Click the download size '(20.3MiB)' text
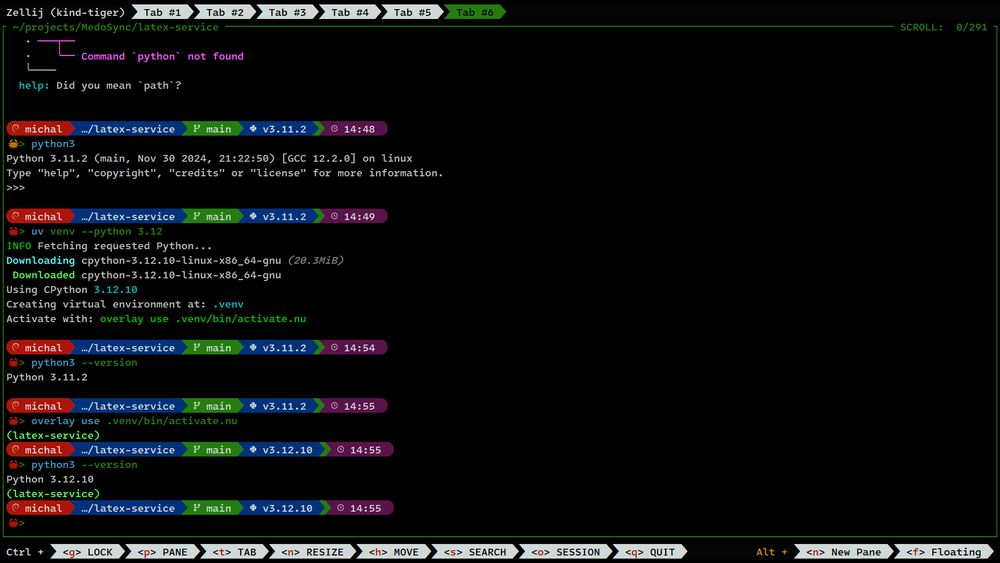This screenshot has height=563, width=1000. tap(315, 260)
